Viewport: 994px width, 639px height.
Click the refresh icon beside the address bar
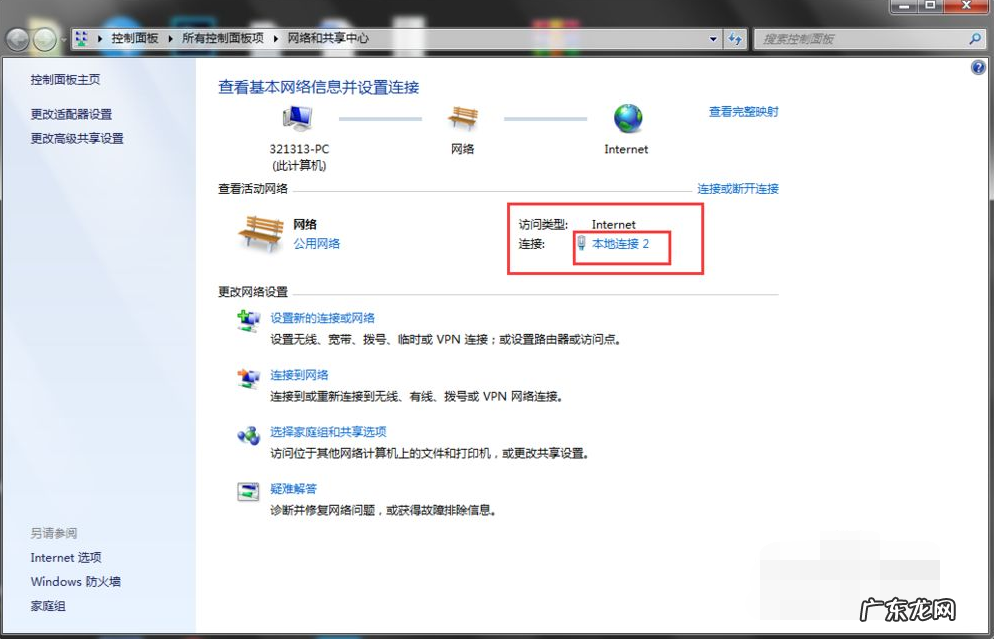coord(735,39)
